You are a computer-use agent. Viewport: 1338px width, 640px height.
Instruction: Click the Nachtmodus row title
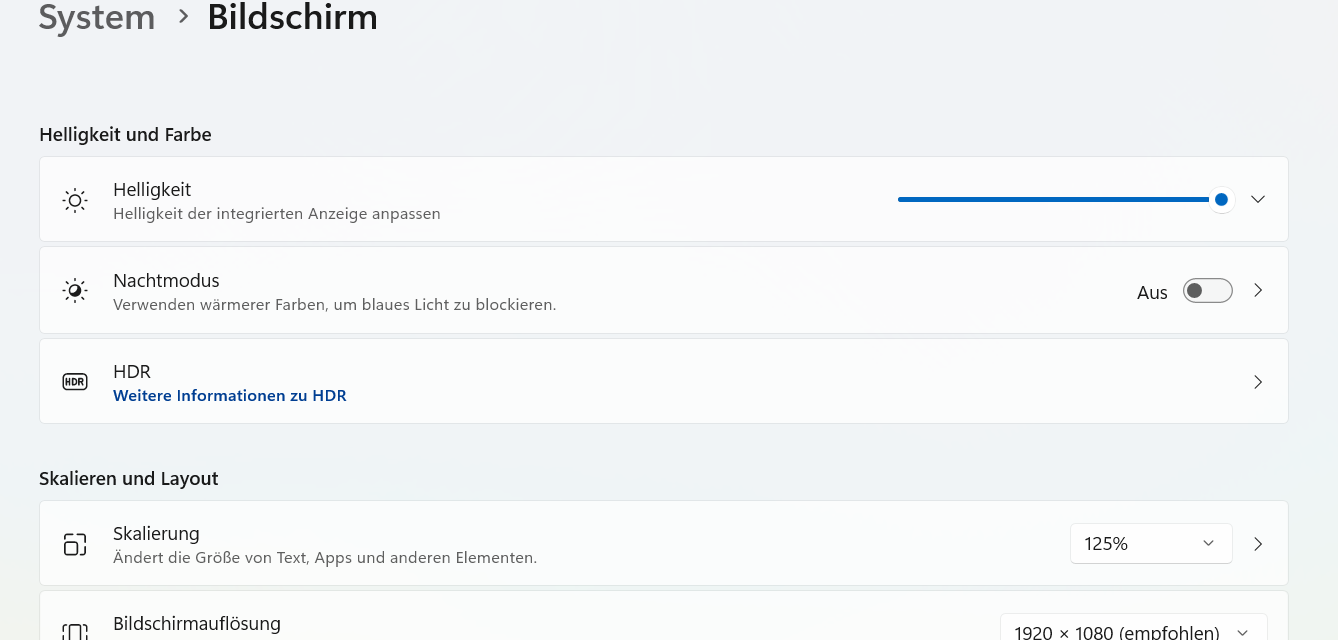click(x=166, y=281)
